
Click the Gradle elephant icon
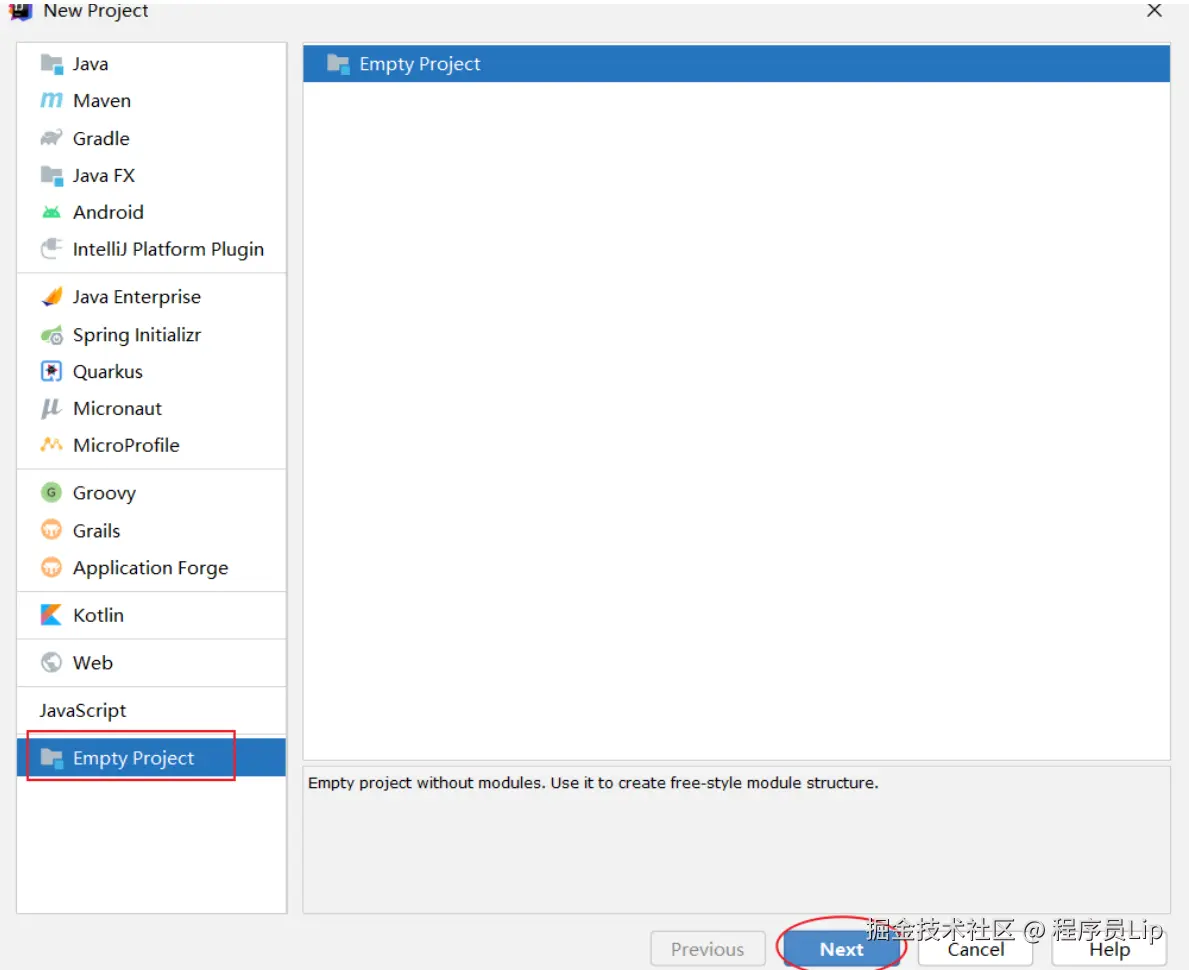tap(52, 138)
